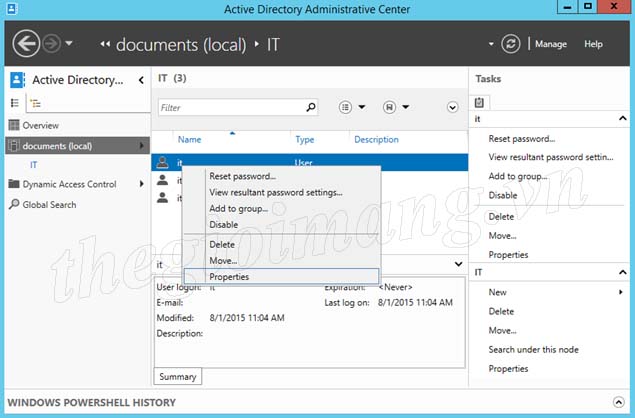Open Global Search
This screenshot has width=635, height=418.
[49, 205]
